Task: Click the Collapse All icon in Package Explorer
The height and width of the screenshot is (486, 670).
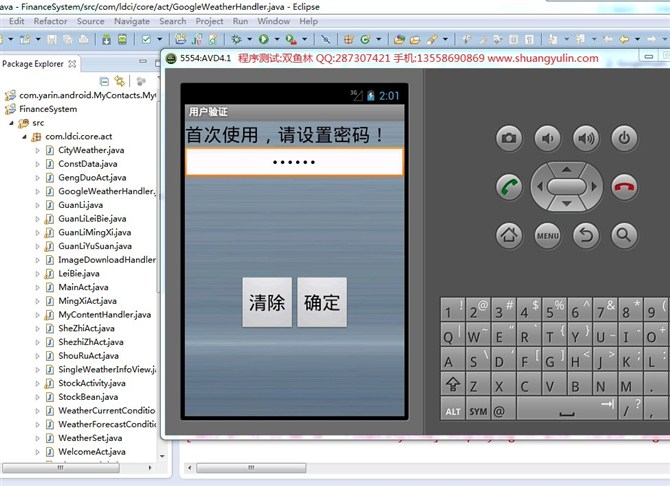Action: pyautogui.click(x=104, y=81)
